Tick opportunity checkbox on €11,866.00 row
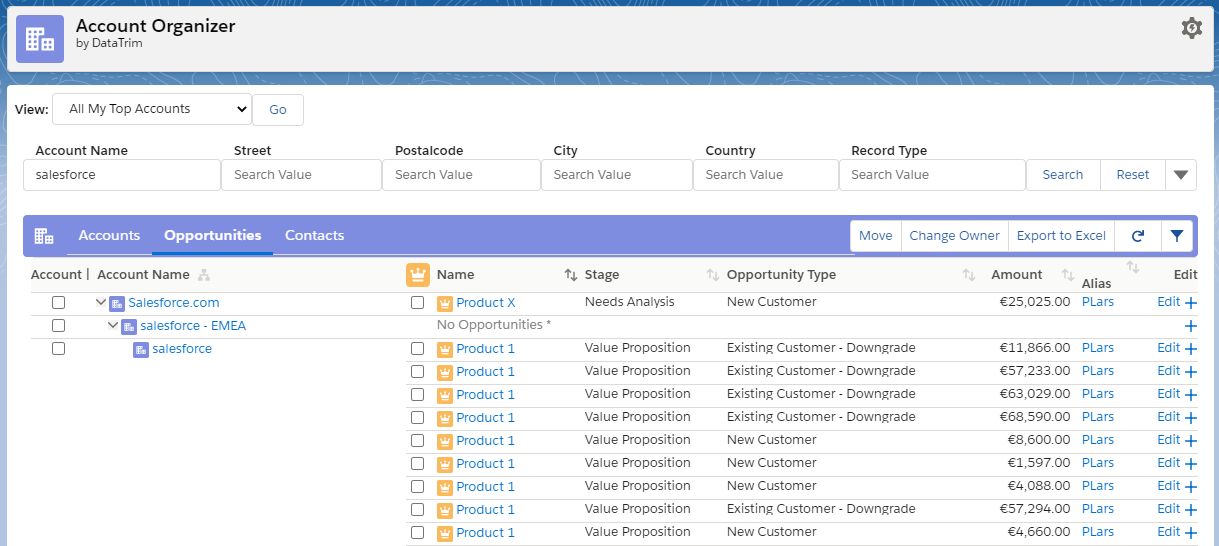The width and height of the screenshot is (1219, 546). tap(418, 348)
